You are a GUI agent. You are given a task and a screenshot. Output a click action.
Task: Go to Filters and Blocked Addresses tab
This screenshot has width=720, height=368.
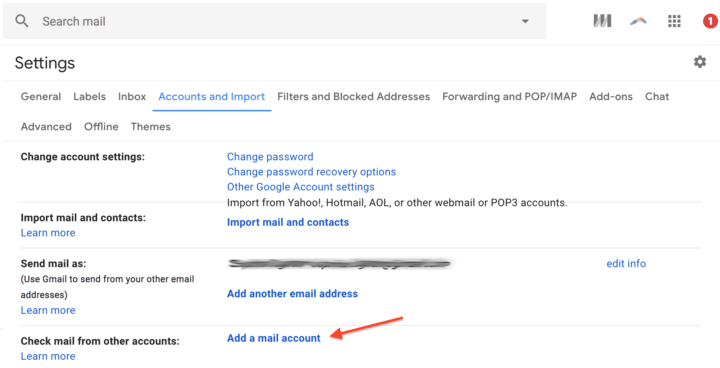tap(354, 96)
